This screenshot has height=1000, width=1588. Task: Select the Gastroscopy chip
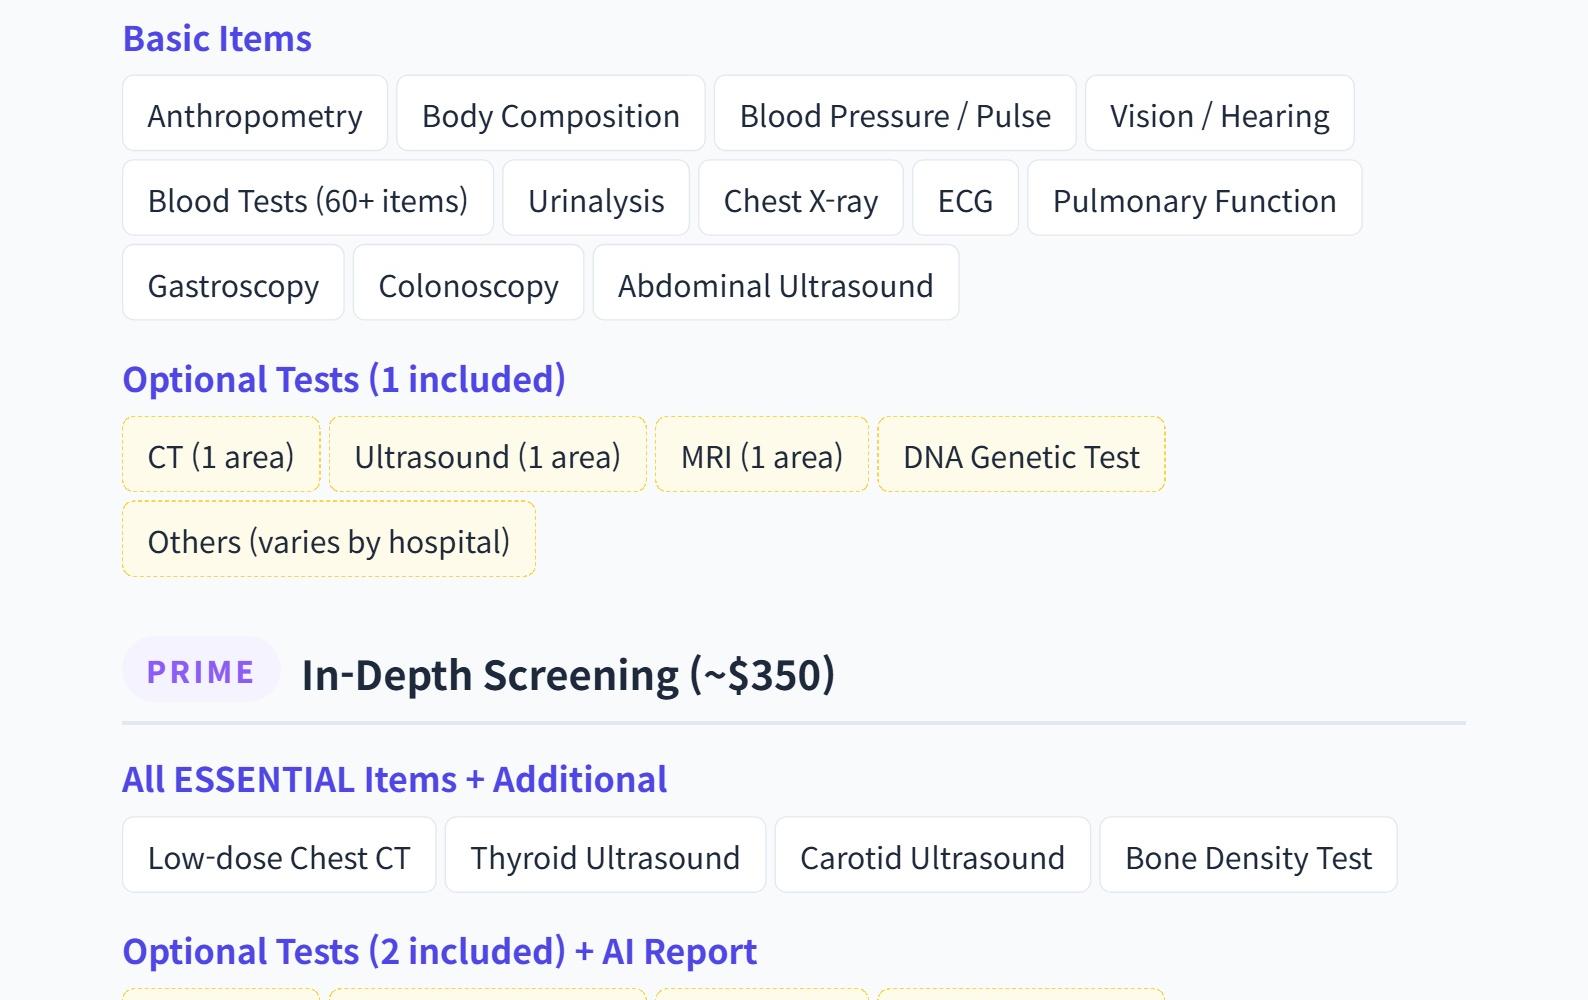pyautogui.click(x=233, y=284)
